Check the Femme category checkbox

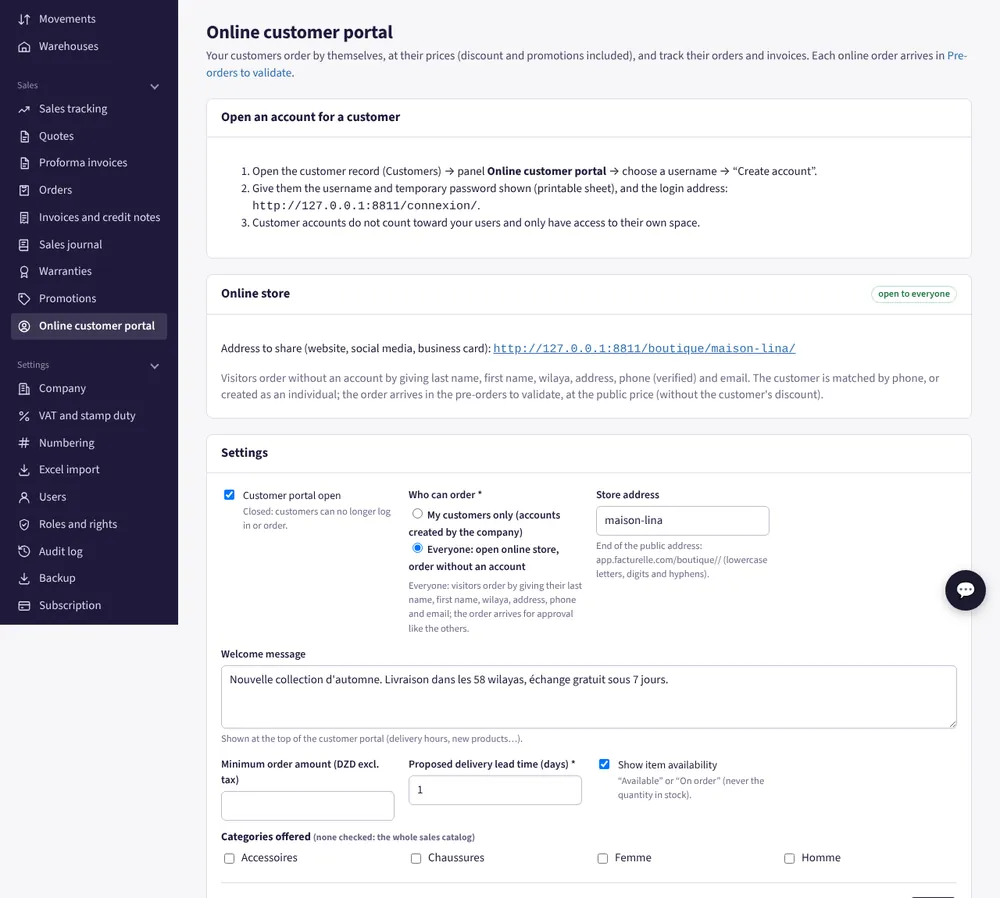(603, 858)
